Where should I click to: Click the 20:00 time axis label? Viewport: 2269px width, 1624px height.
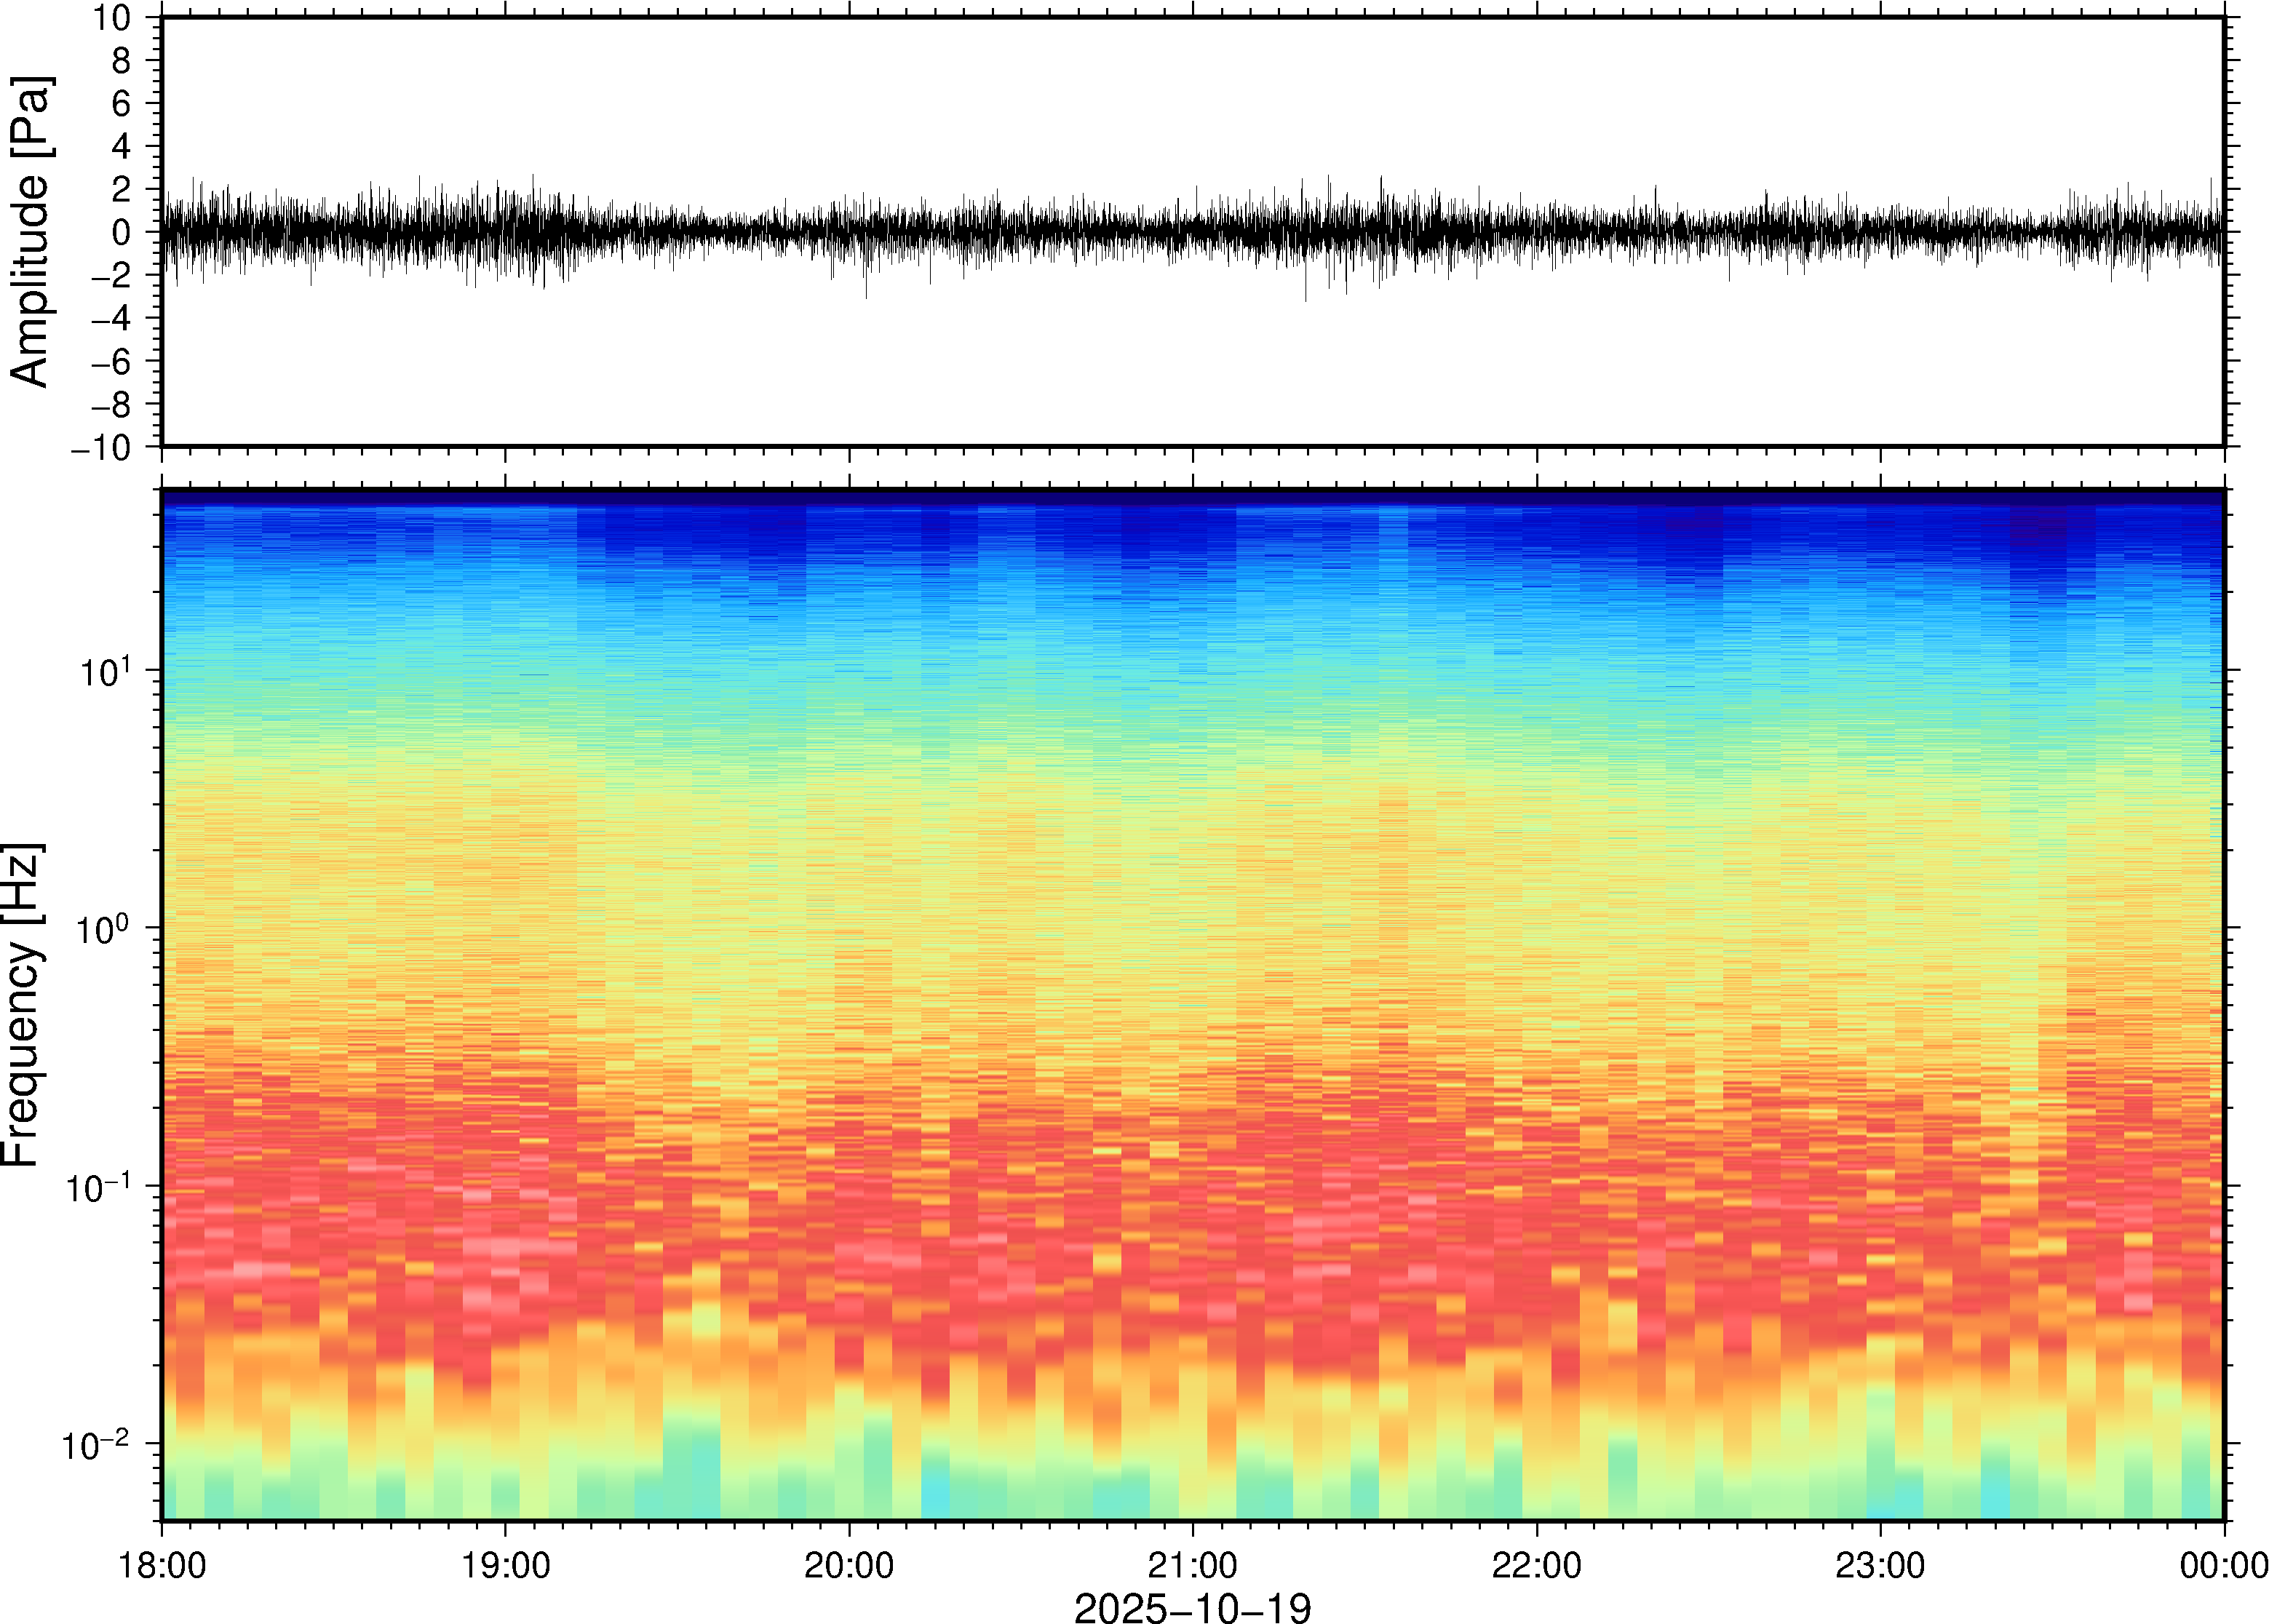pyautogui.click(x=849, y=1565)
